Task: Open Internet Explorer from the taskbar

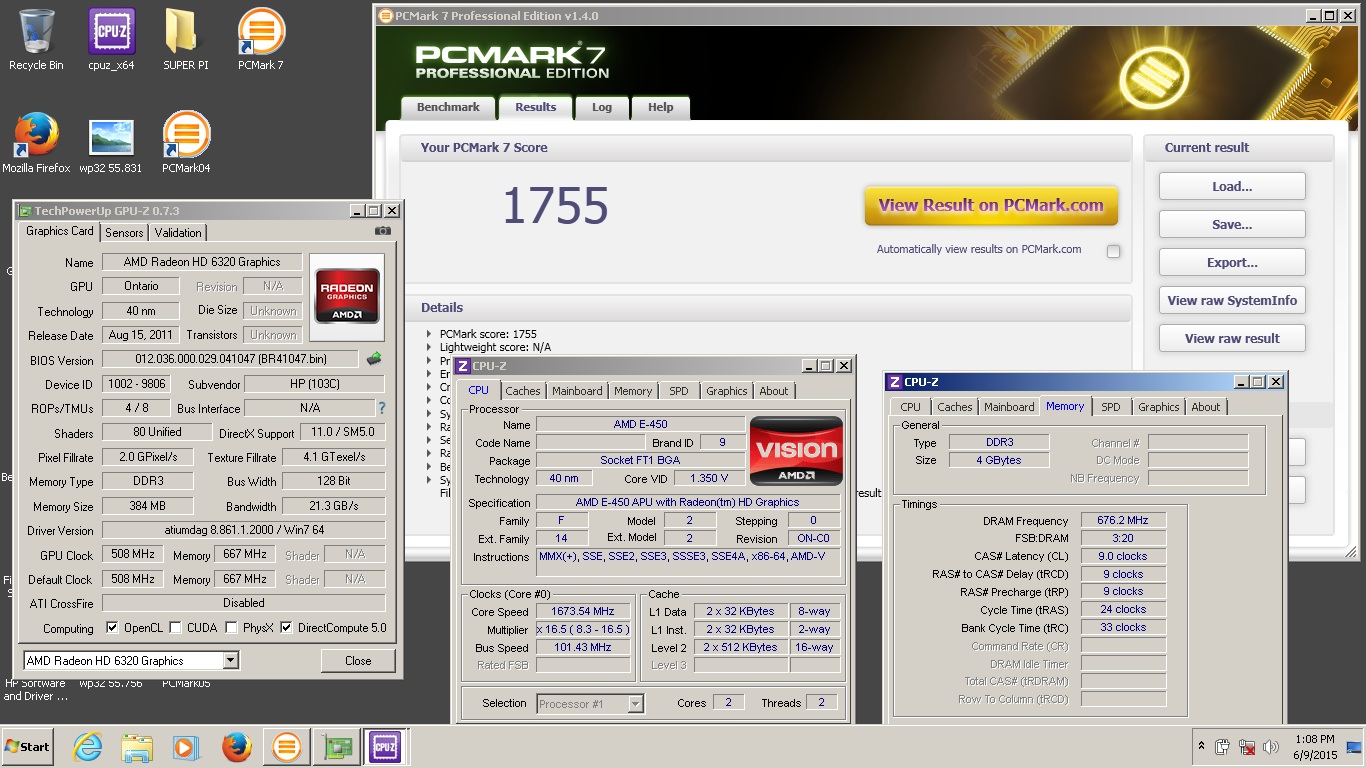Action: point(88,747)
